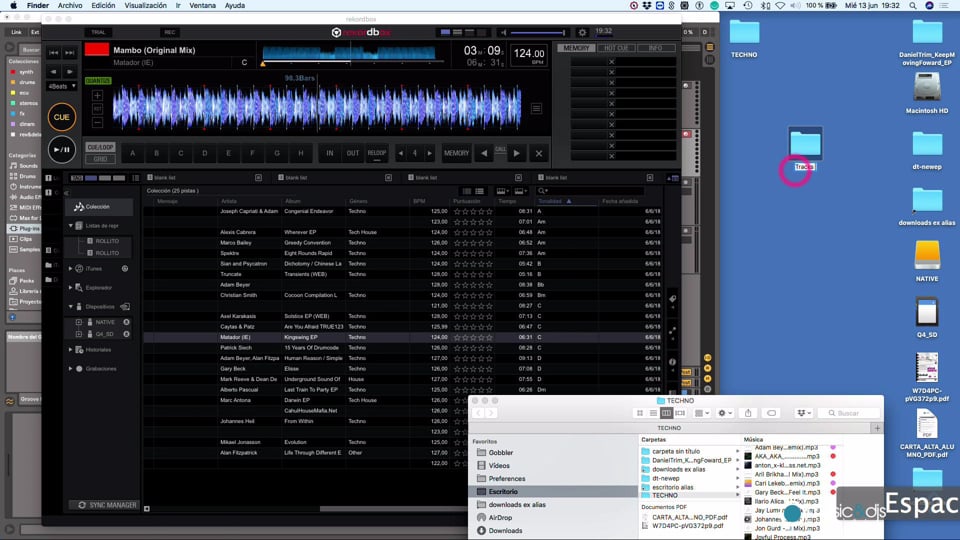
Task: Skip to next track in rekordbox player
Action: coord(70,53)
